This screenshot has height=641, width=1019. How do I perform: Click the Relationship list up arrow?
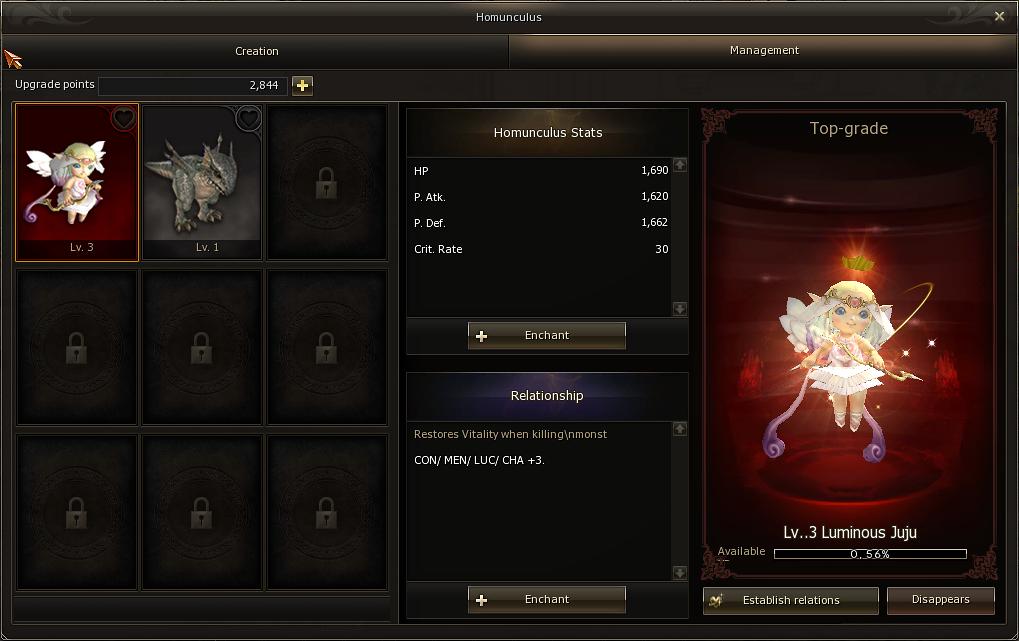680,428
